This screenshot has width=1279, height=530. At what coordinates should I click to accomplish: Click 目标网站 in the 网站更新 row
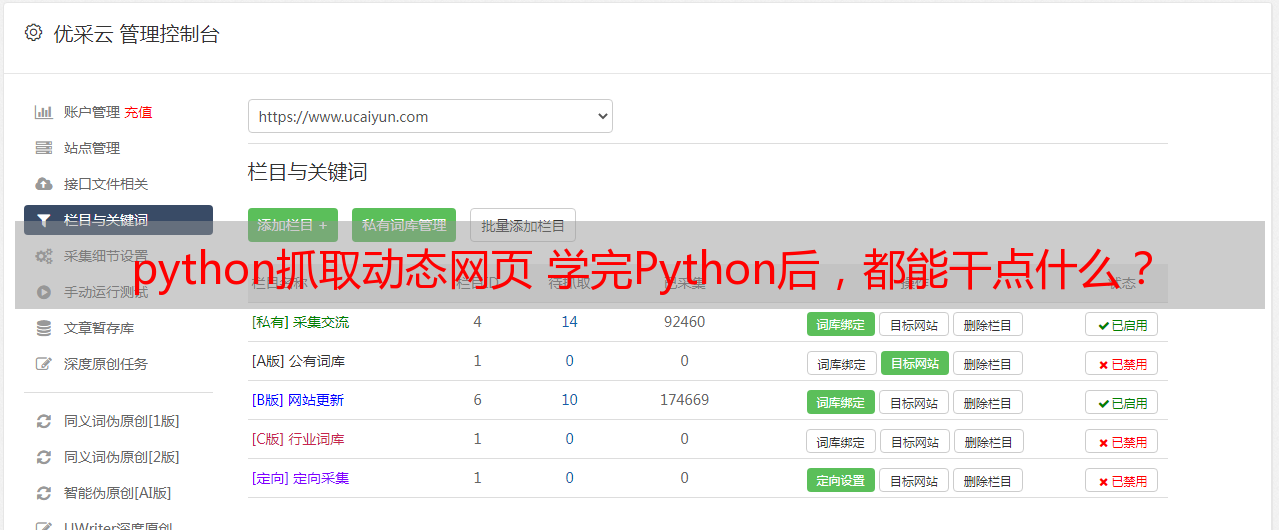[914, 402]
